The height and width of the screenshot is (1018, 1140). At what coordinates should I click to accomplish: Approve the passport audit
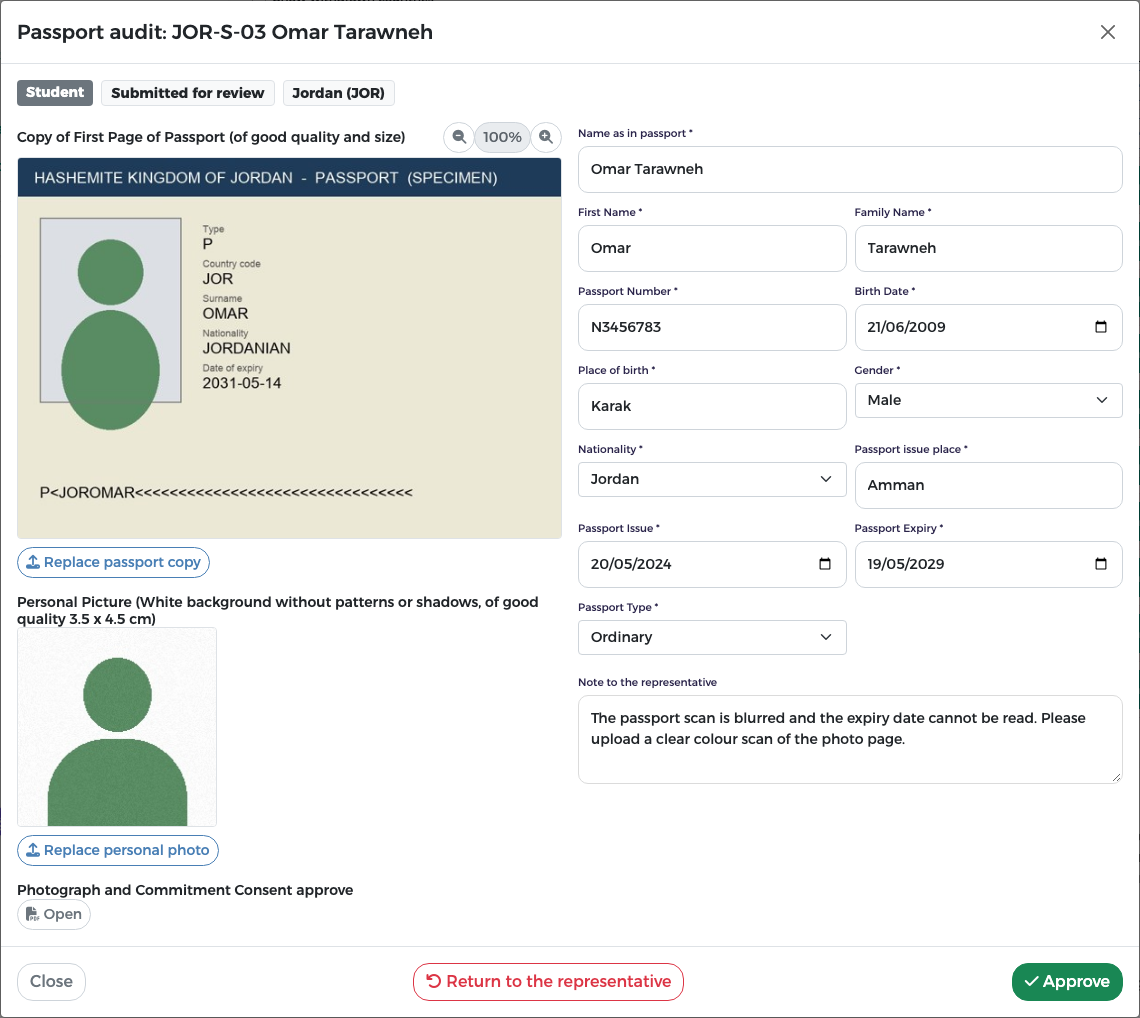tap(1067, 982)
